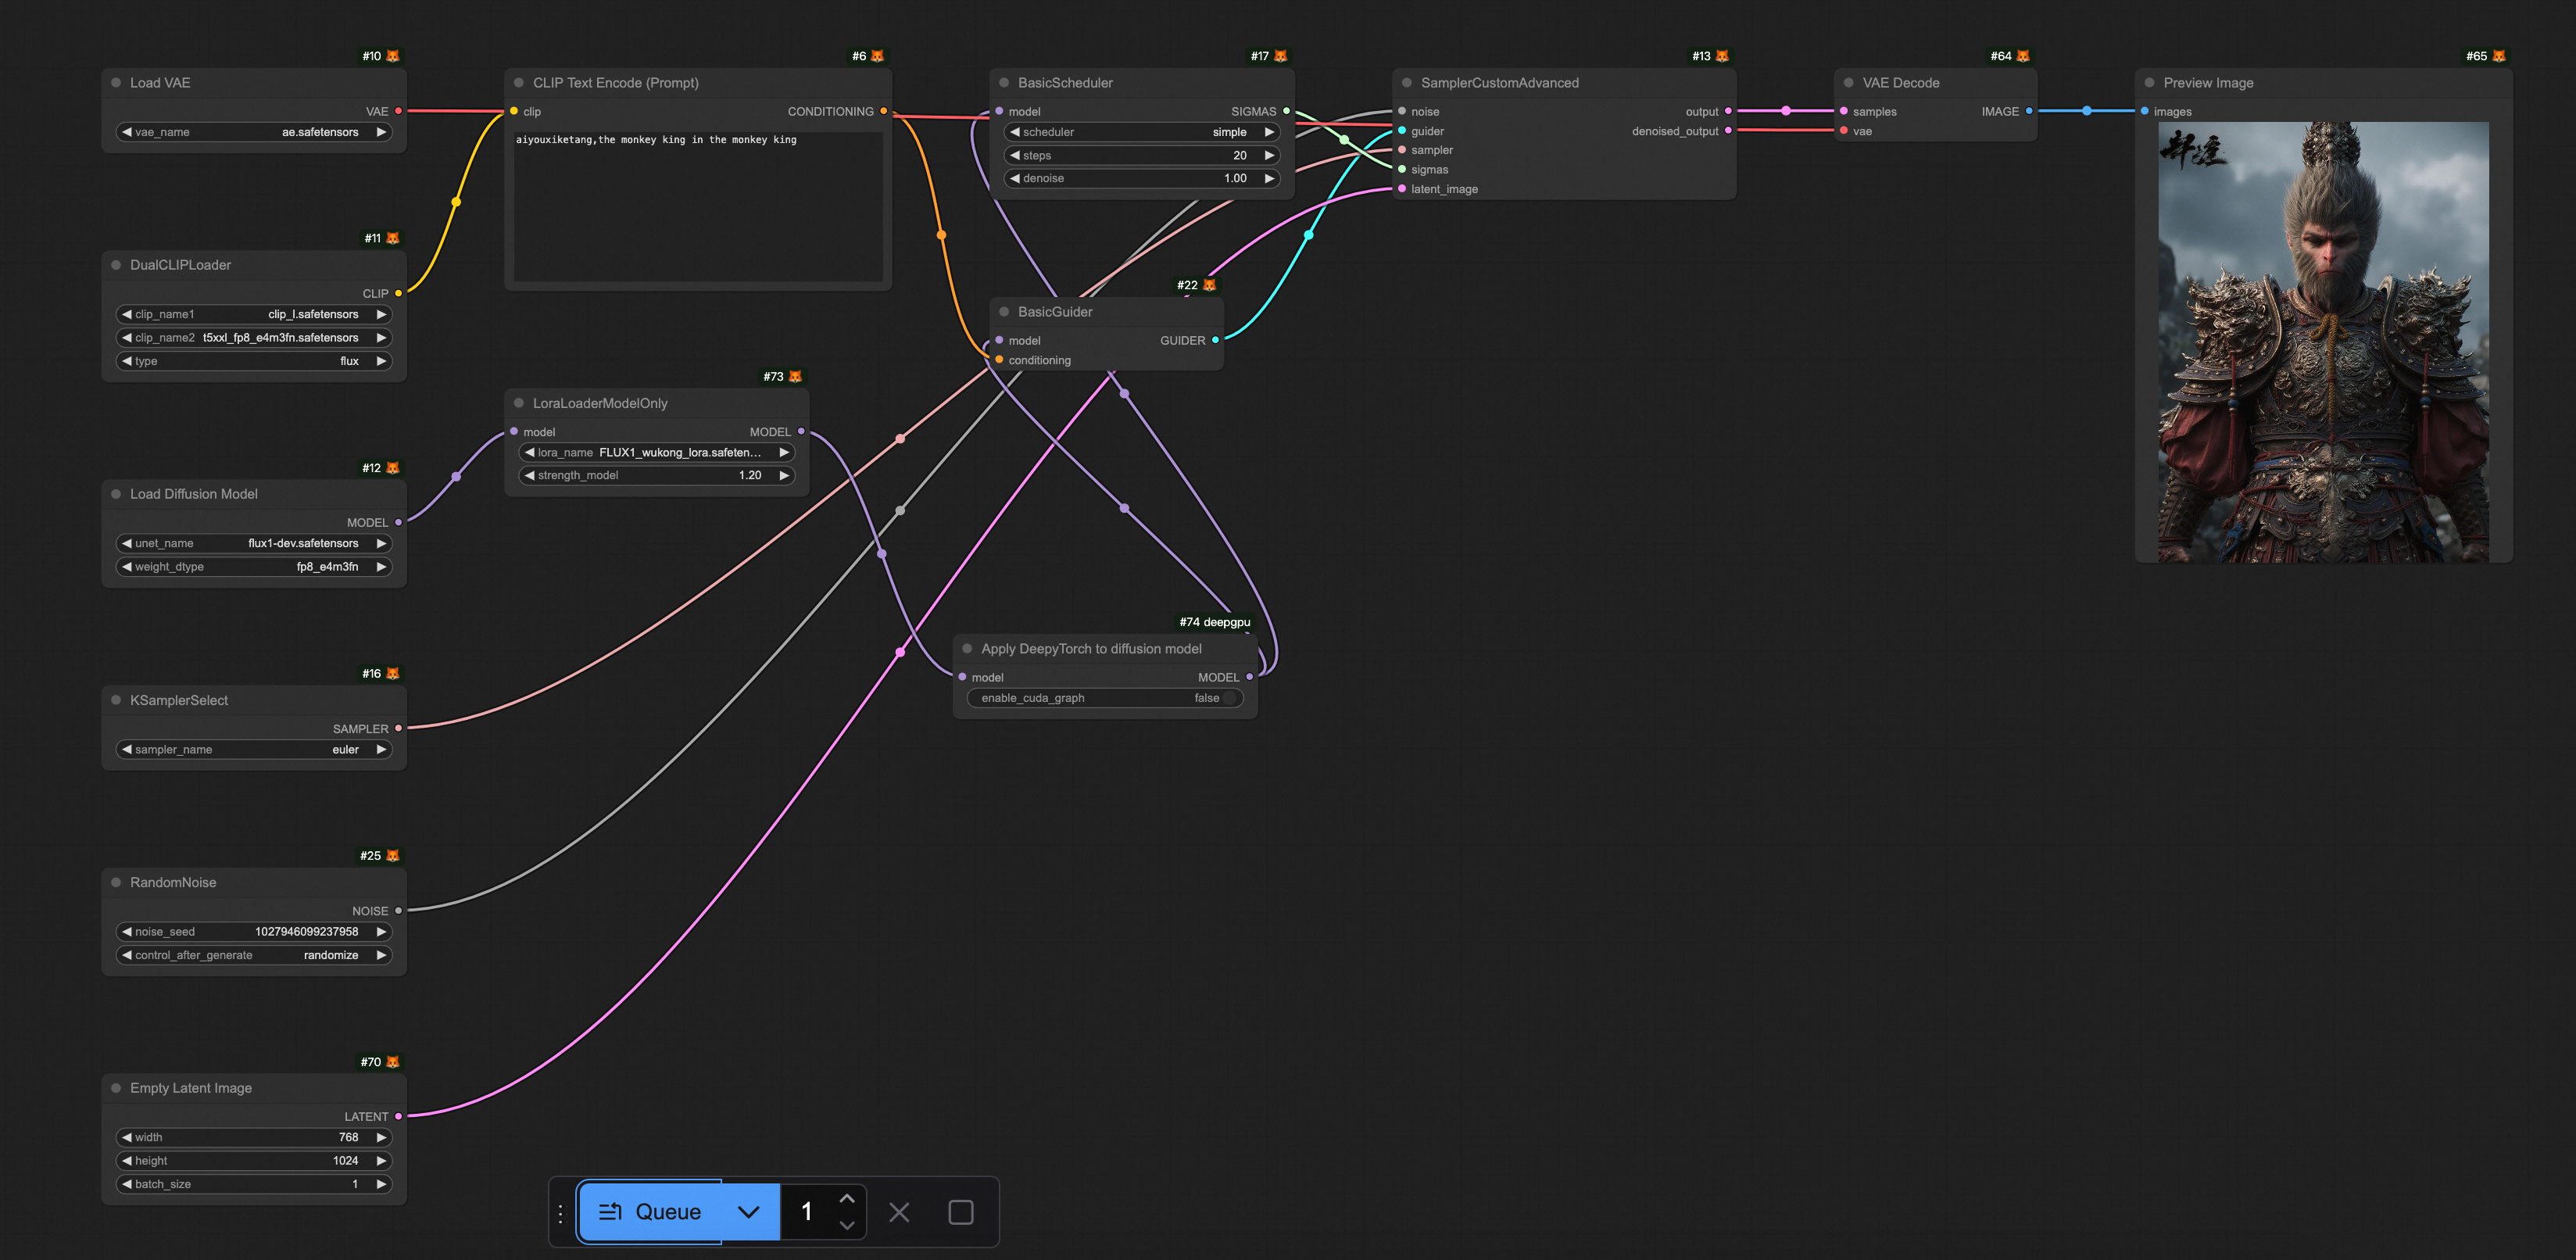Collapse the Load VAE node via its dot
Image resolution: width=2576 pixels, height=1260 pixels.
pos(116,83)
